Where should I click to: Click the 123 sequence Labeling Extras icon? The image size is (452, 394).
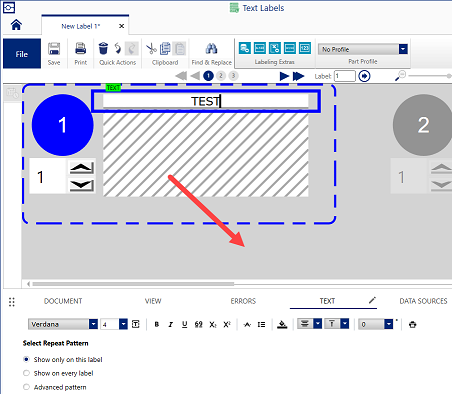[305, 48]
